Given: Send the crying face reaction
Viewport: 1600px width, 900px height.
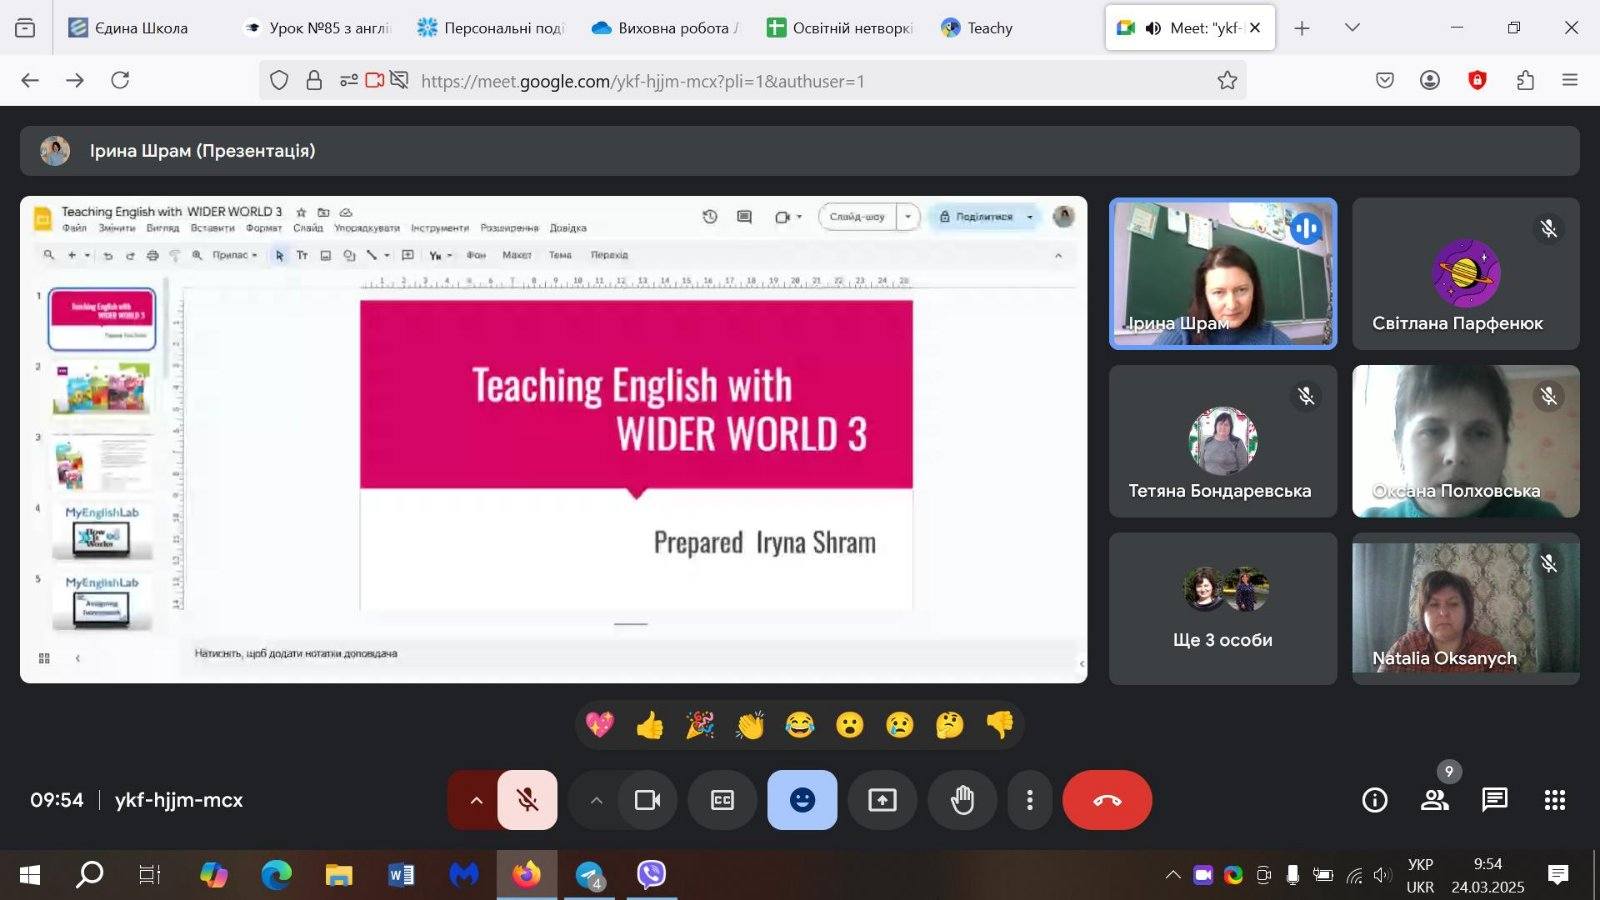Looking at the screenshot, I should pyautogui.click(x=900, y=724).
